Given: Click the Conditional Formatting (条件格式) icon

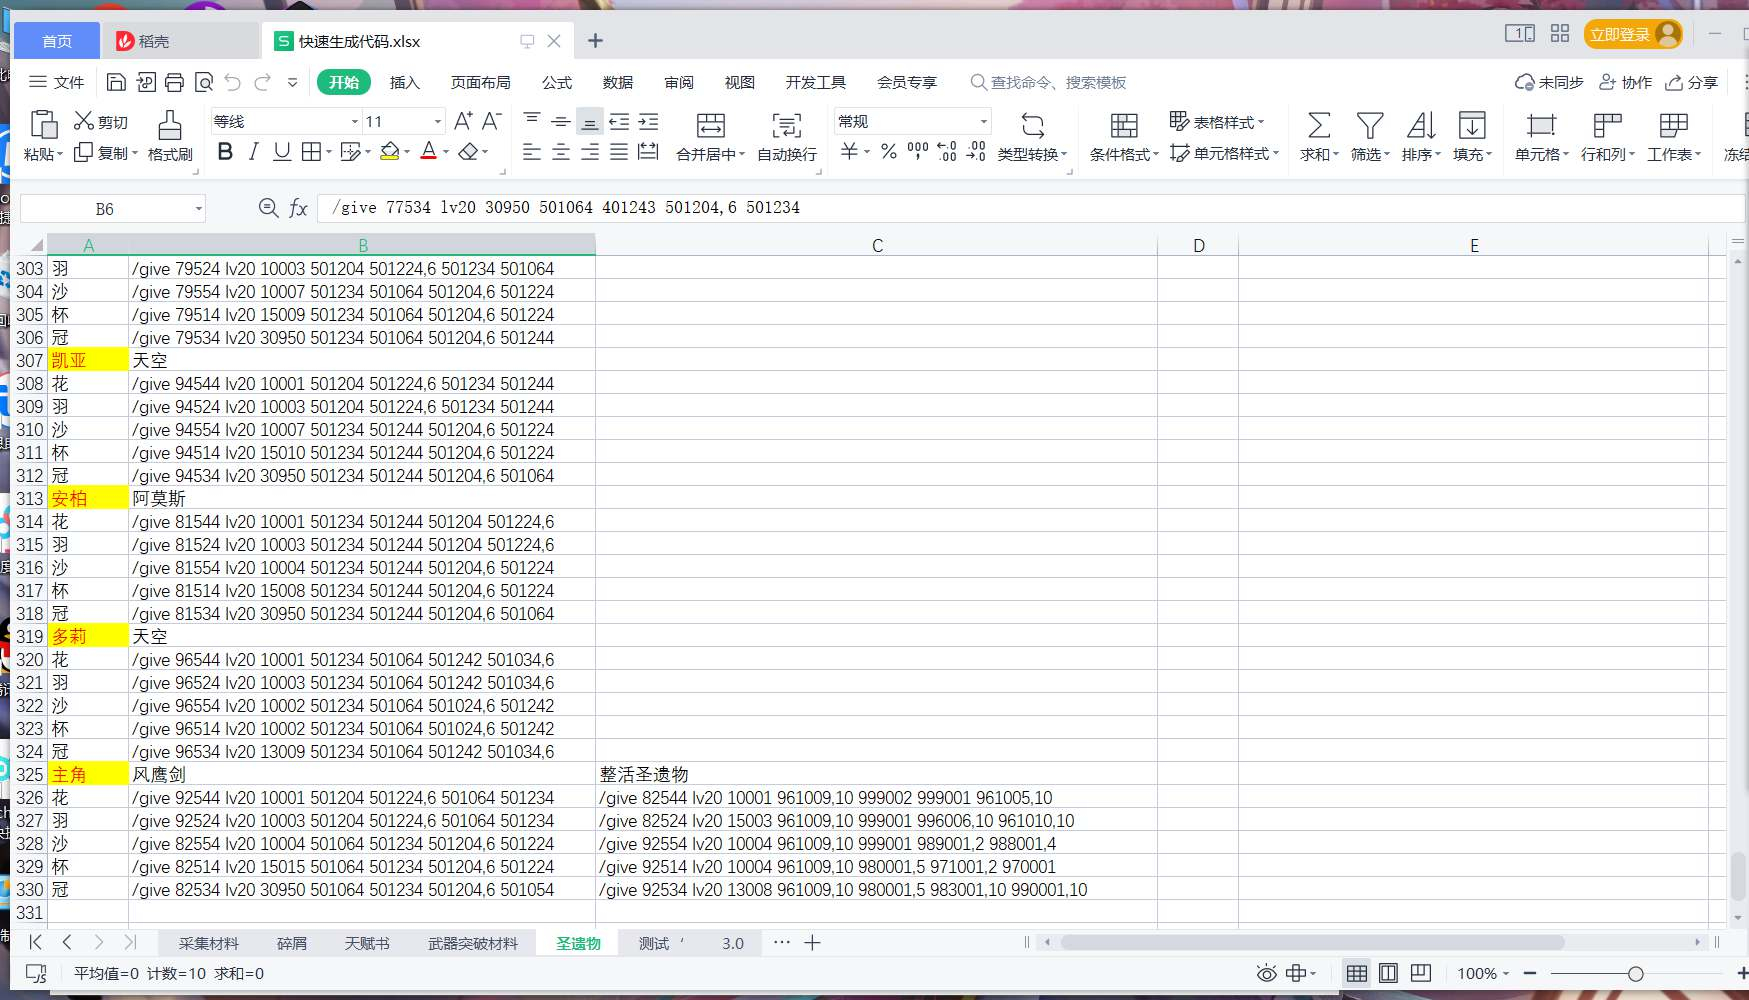Looking at the screenshot, I should [1124, 125].
